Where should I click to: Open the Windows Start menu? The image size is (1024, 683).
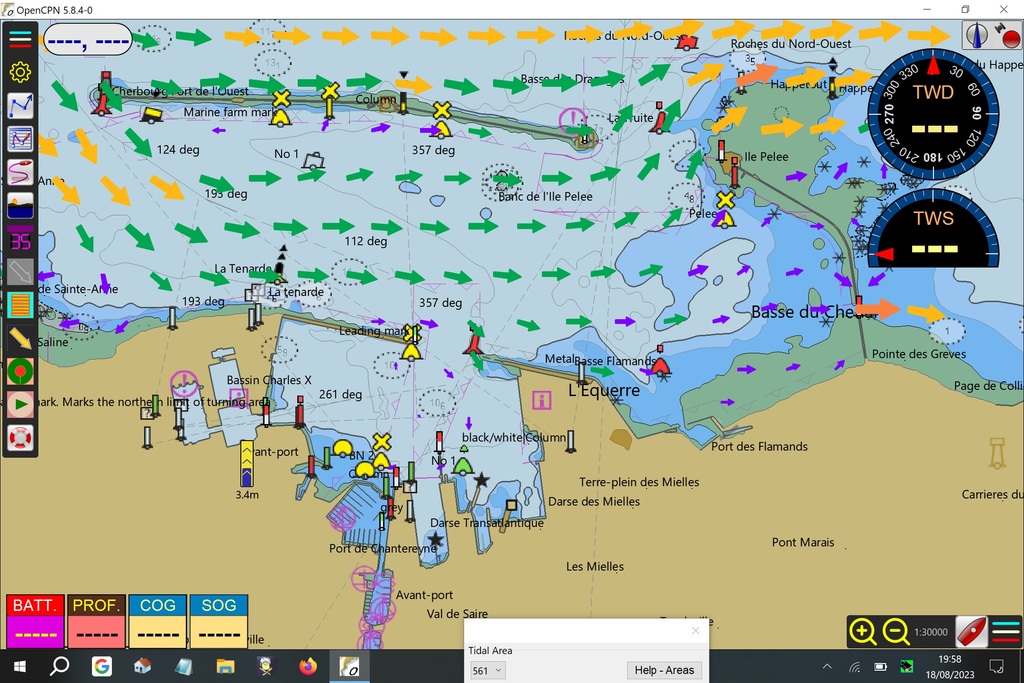click(x=20, y=666)
